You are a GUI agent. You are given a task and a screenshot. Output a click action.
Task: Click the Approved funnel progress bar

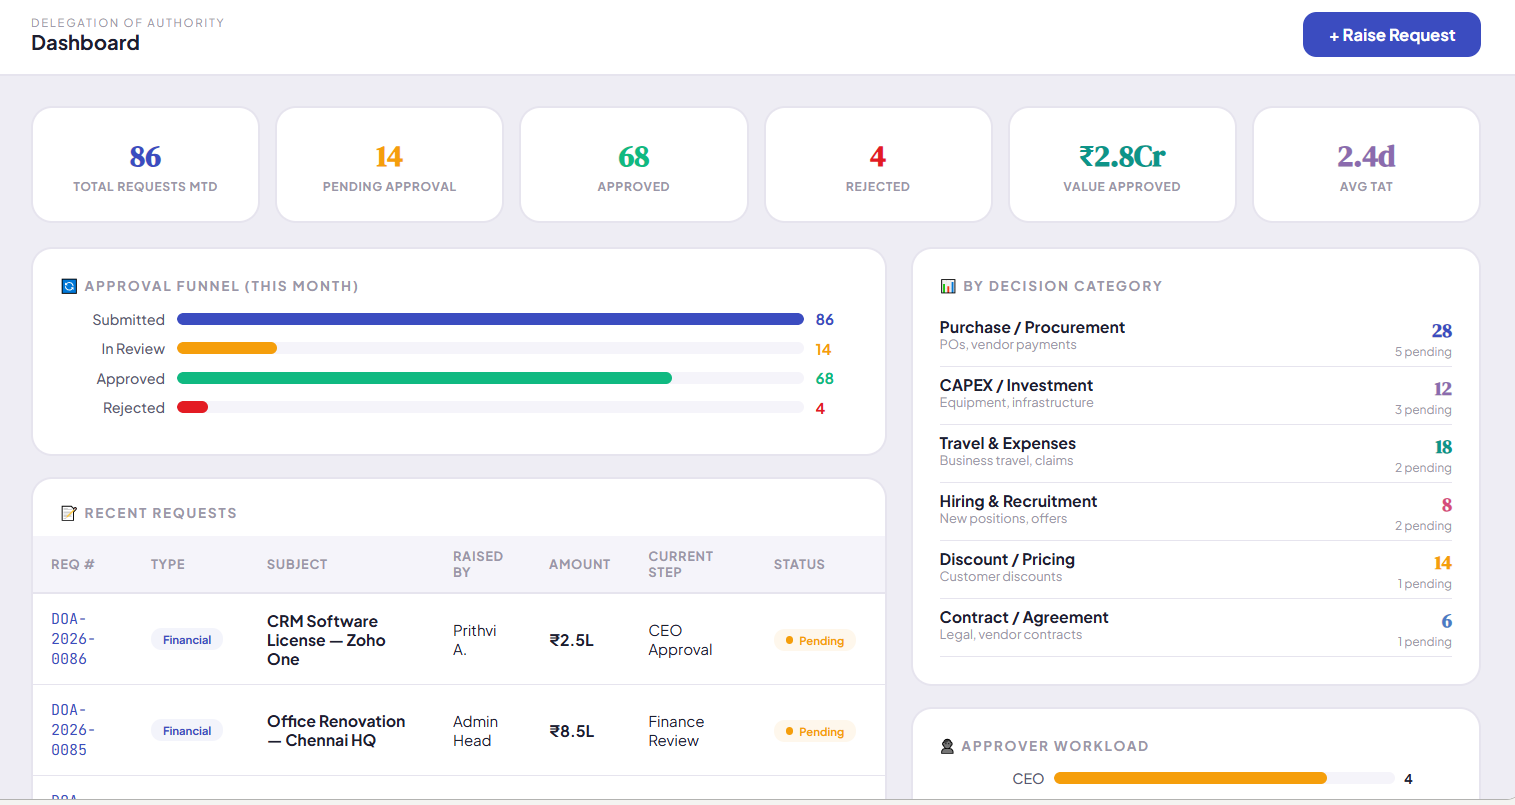coord(490,378)
